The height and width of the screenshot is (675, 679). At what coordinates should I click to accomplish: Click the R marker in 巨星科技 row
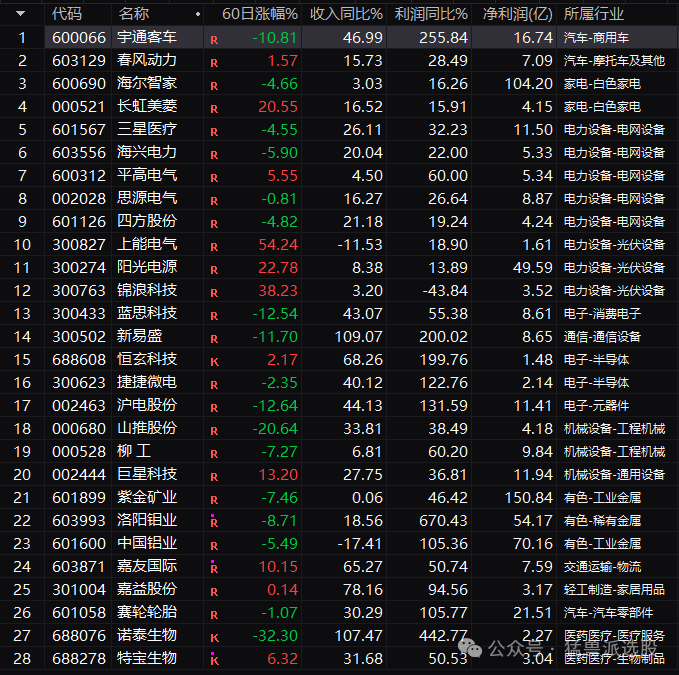pyautogui.click(x=214, y=476)
